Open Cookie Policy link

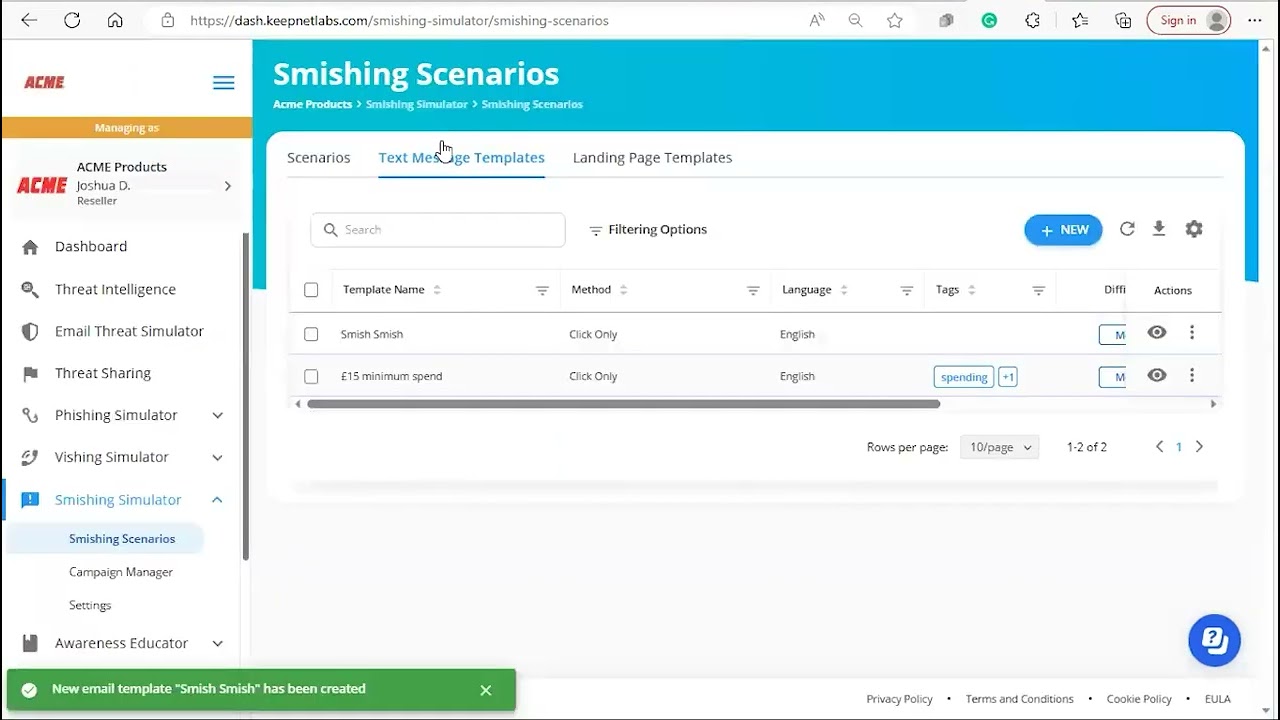[1139, 699]
